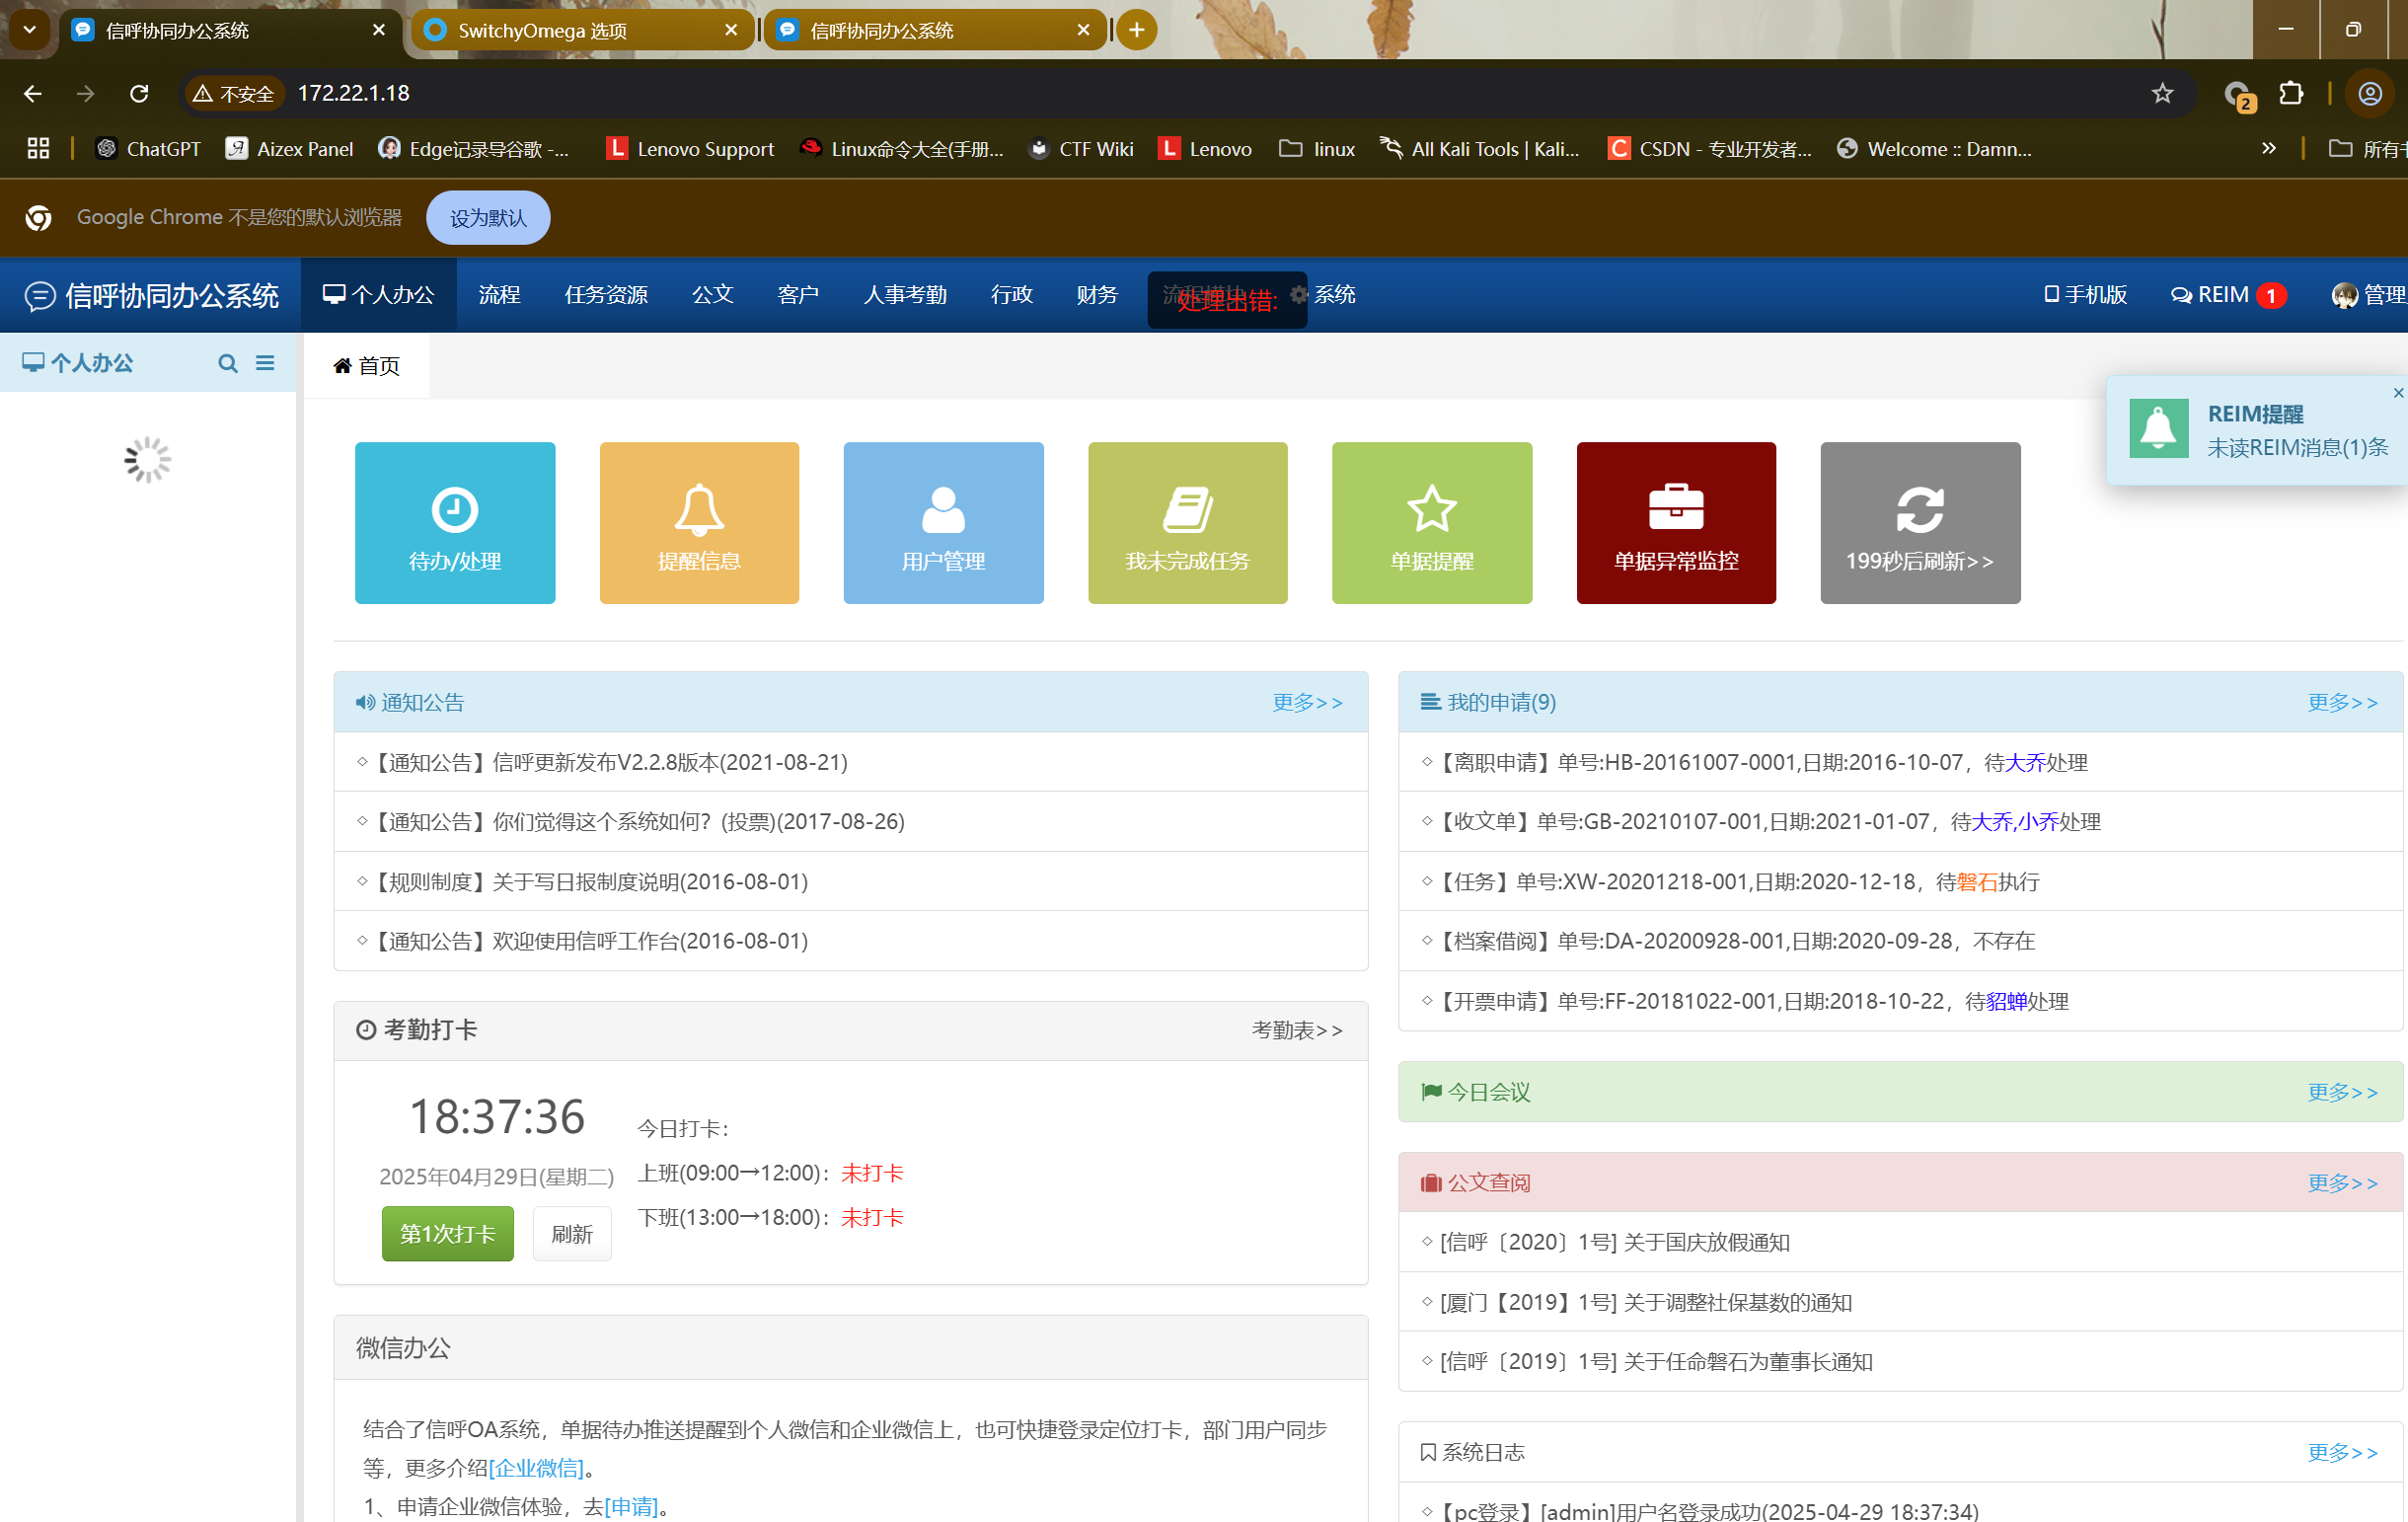The height and width of the screenshot is (1522, 2408).
Task: Switch to the 人事考勤 menu
Action: point(904,295)
